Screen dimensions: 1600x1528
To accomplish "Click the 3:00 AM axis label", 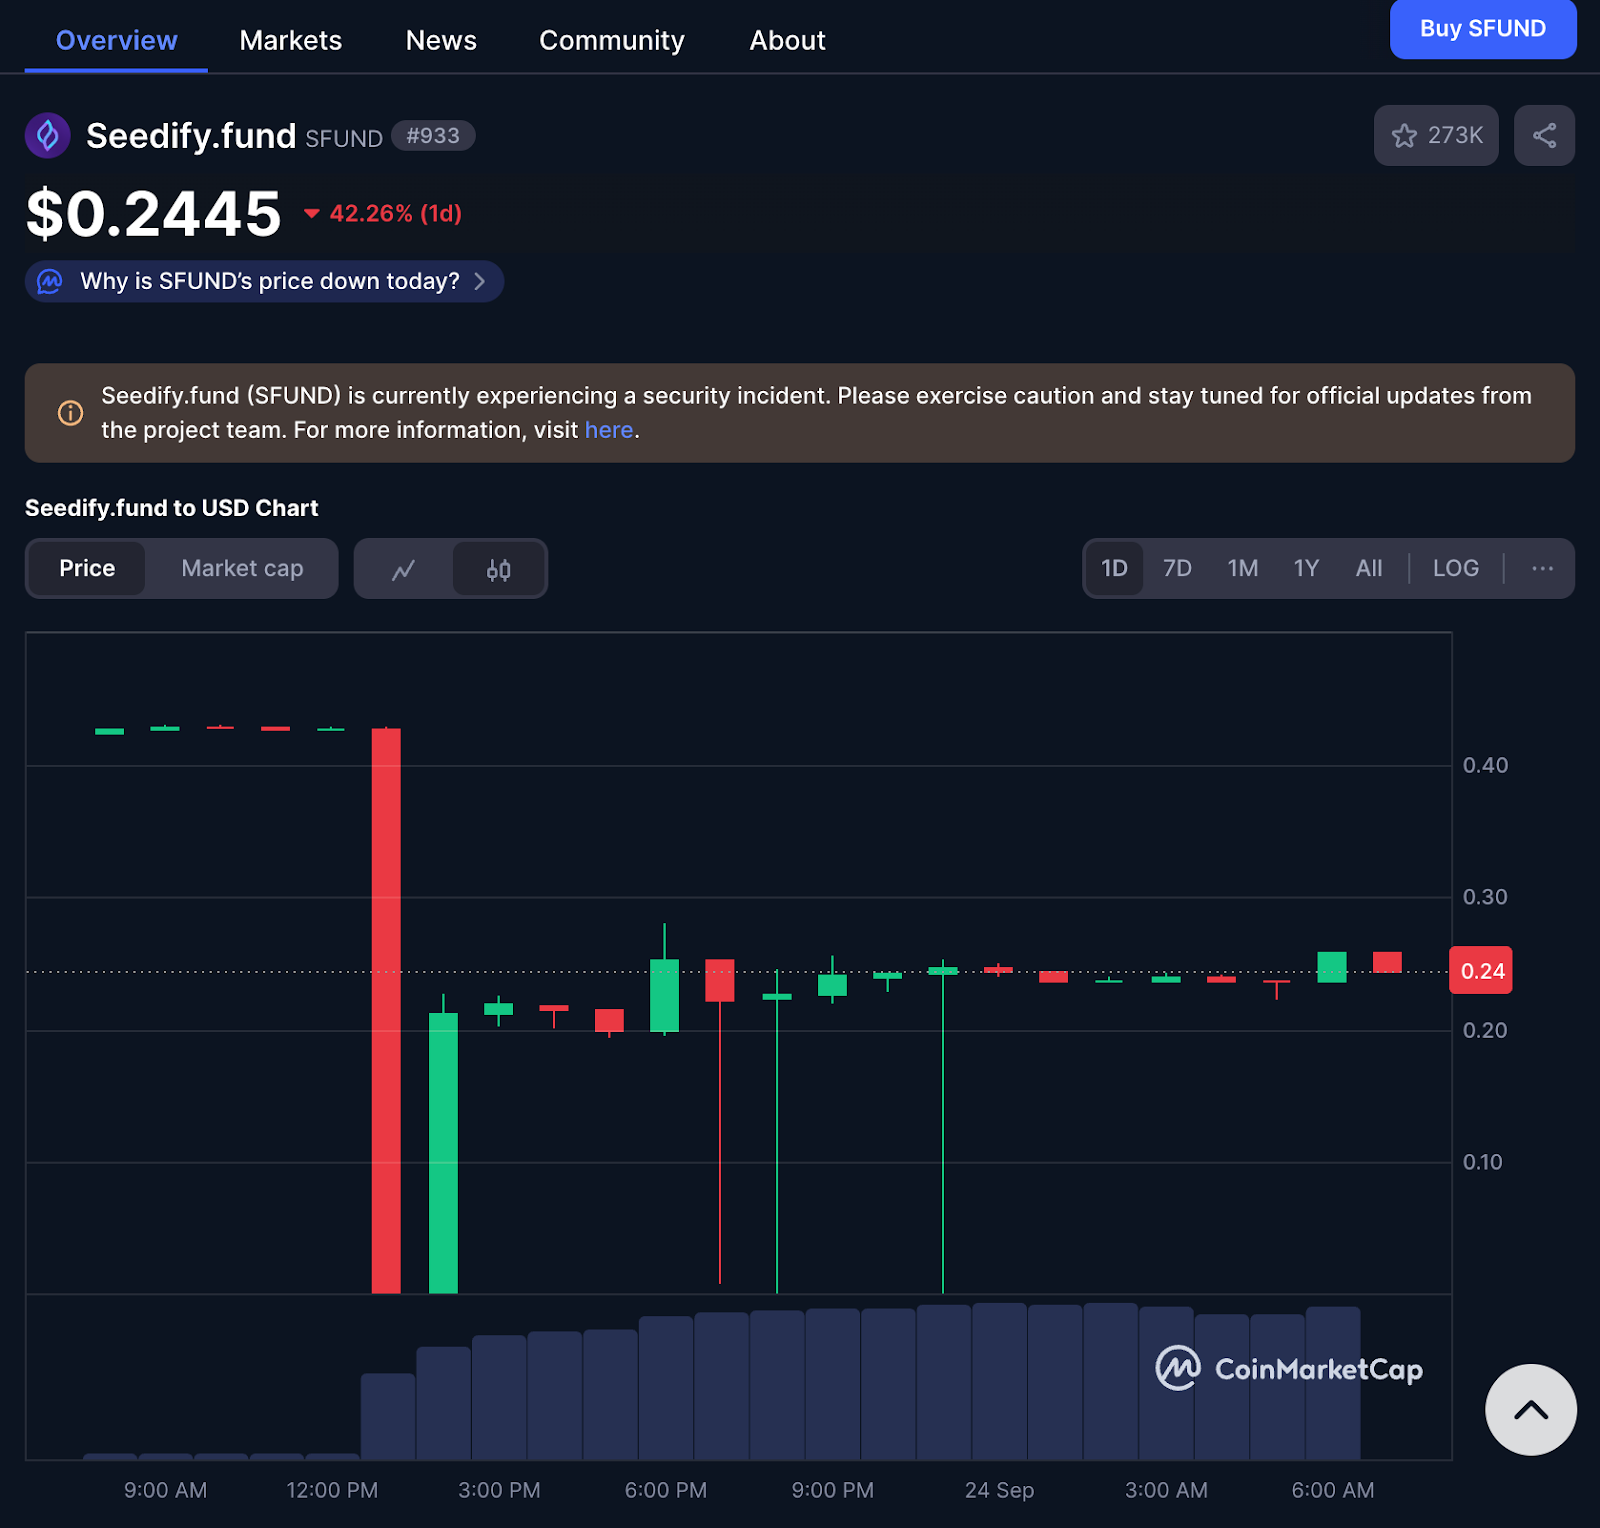I will [1166, 1490].
